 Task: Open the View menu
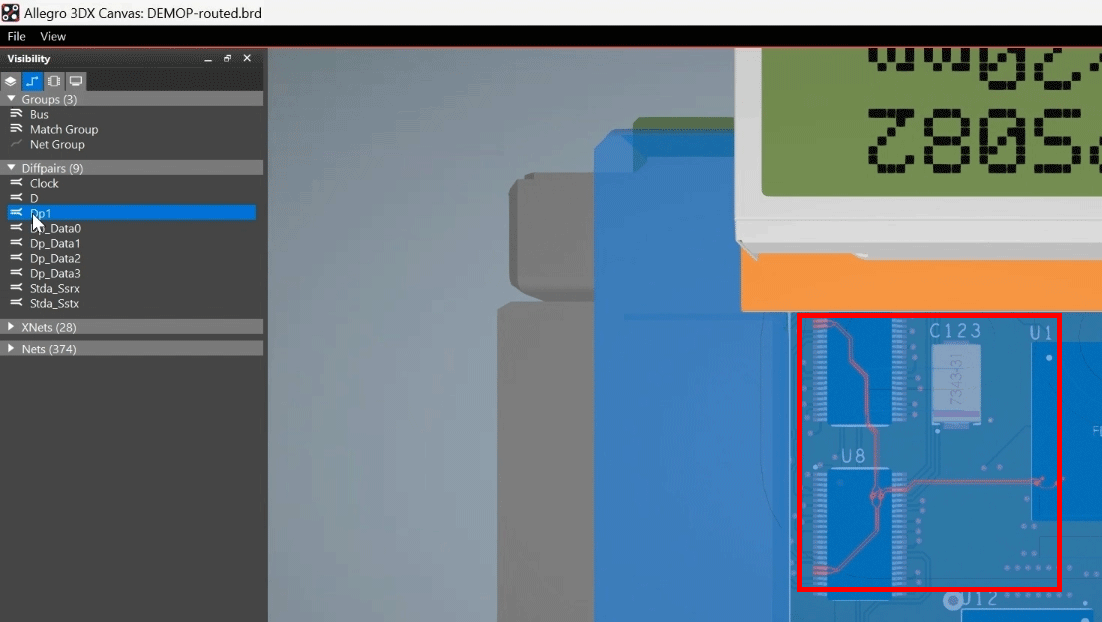tap(53, 37)
